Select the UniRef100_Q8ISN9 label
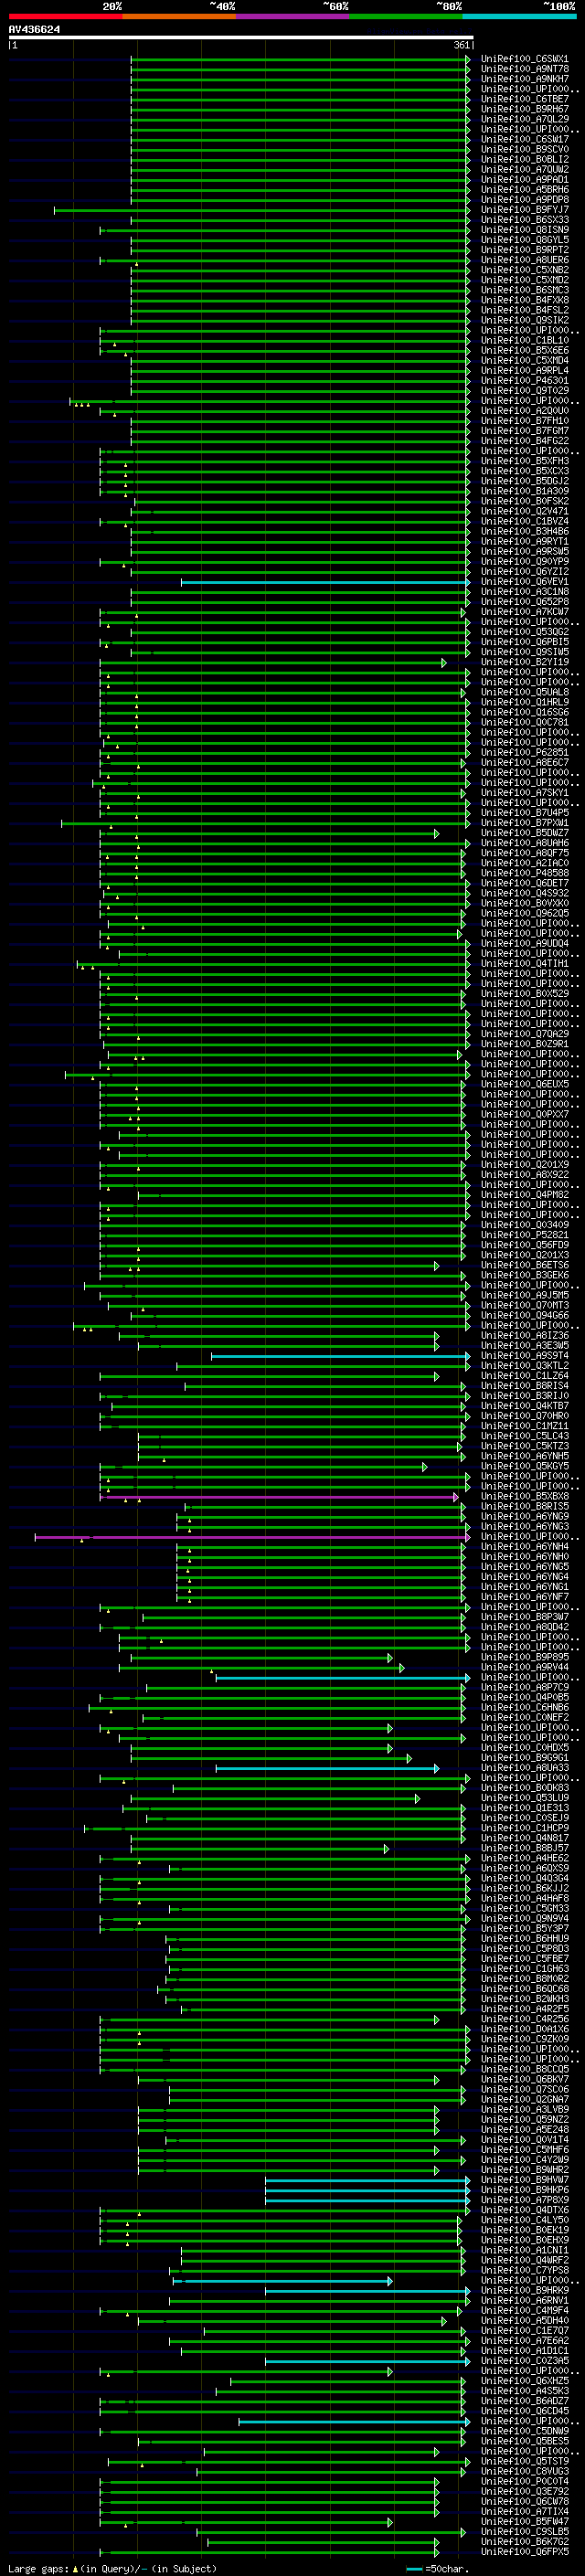Screen dimensions: 585x2576 click(x=525, y=230)
